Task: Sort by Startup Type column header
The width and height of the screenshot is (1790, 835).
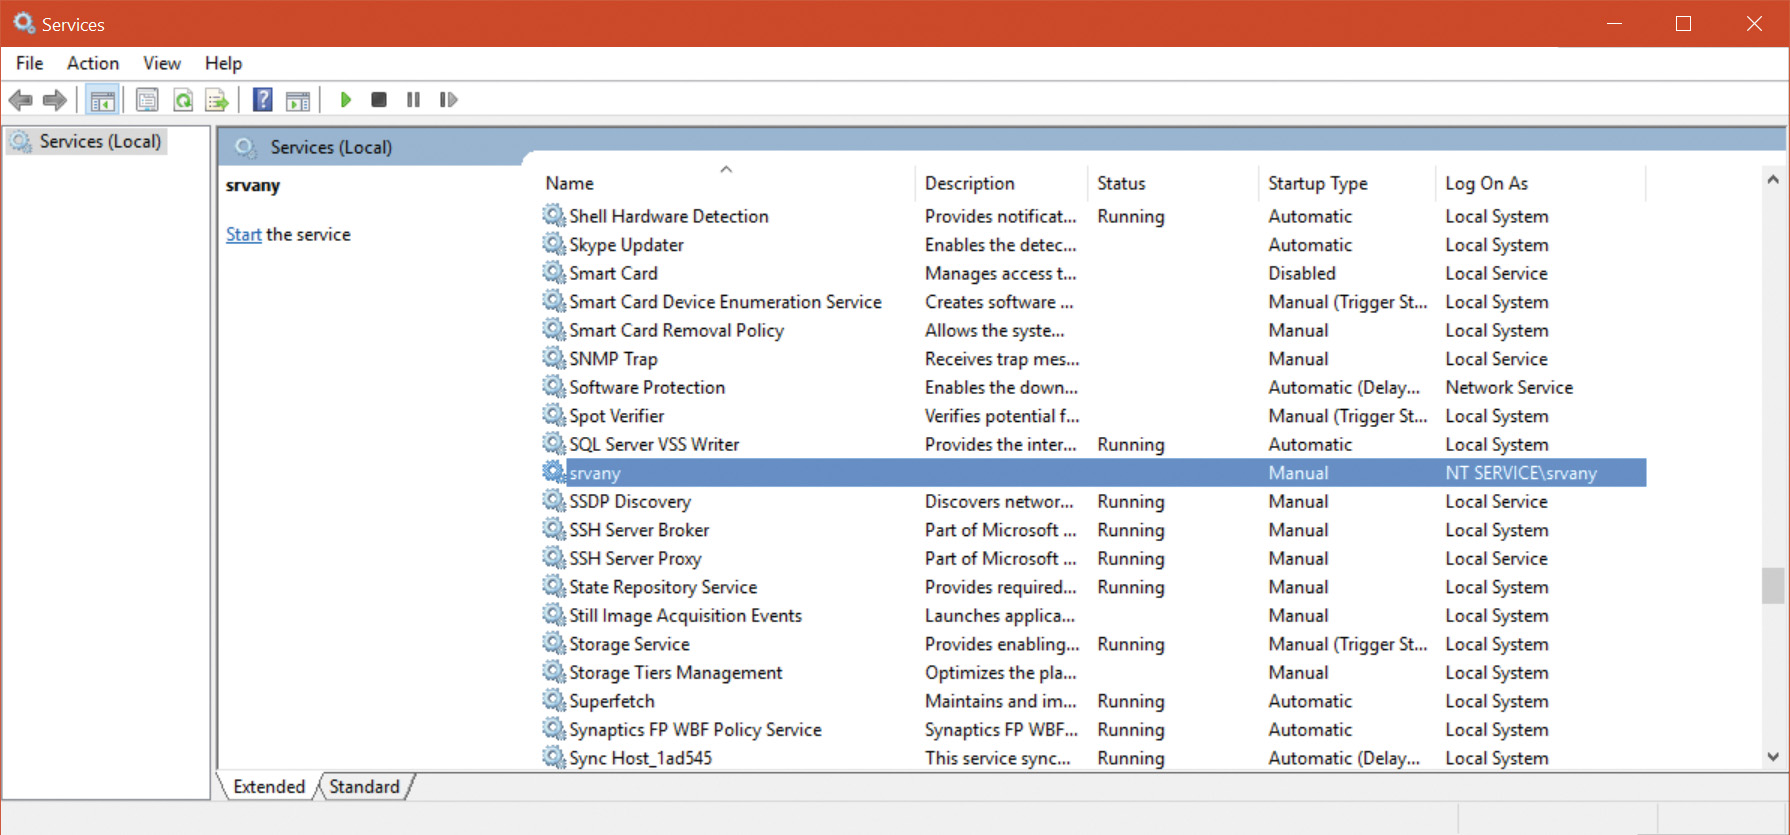Action: click(x=1317, y=183)
